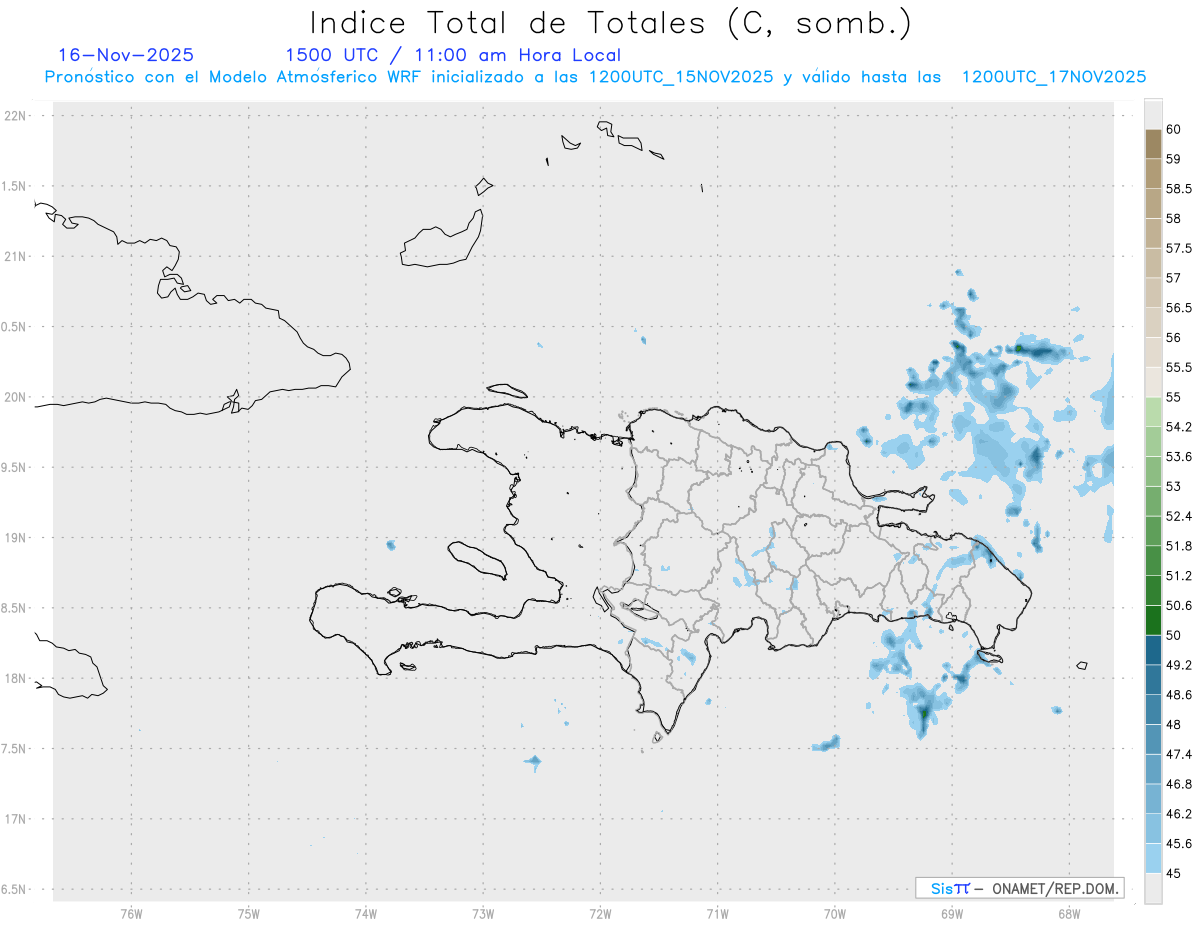Click the '70W' longitude label
1200x927 pixels.
pos(835,914)
